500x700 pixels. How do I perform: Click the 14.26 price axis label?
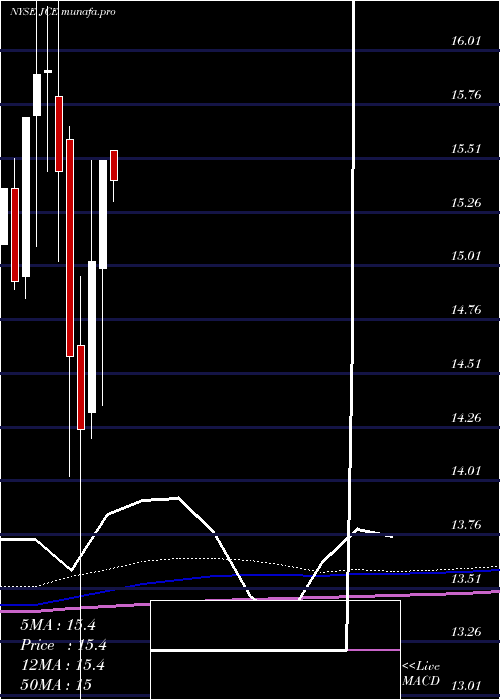coord(466,418)
